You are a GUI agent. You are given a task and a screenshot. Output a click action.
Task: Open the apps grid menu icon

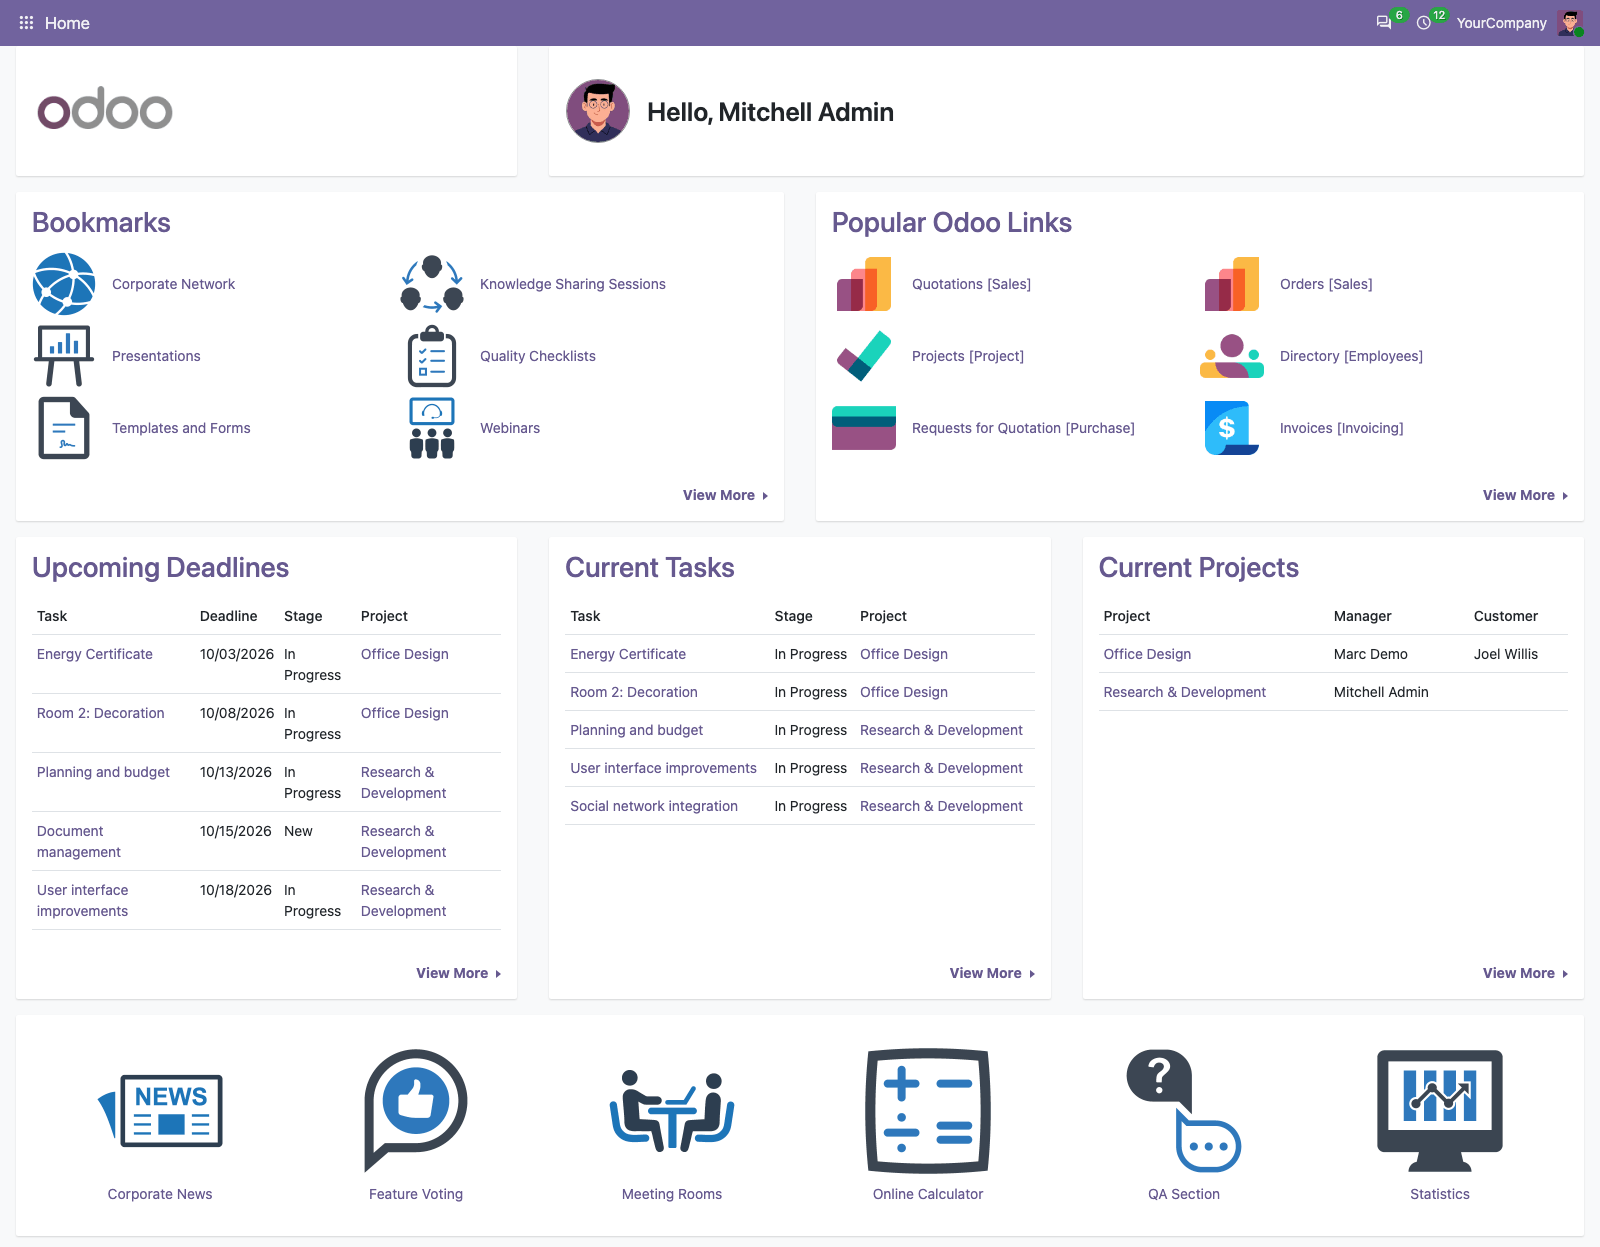click(x=26, y=22)
